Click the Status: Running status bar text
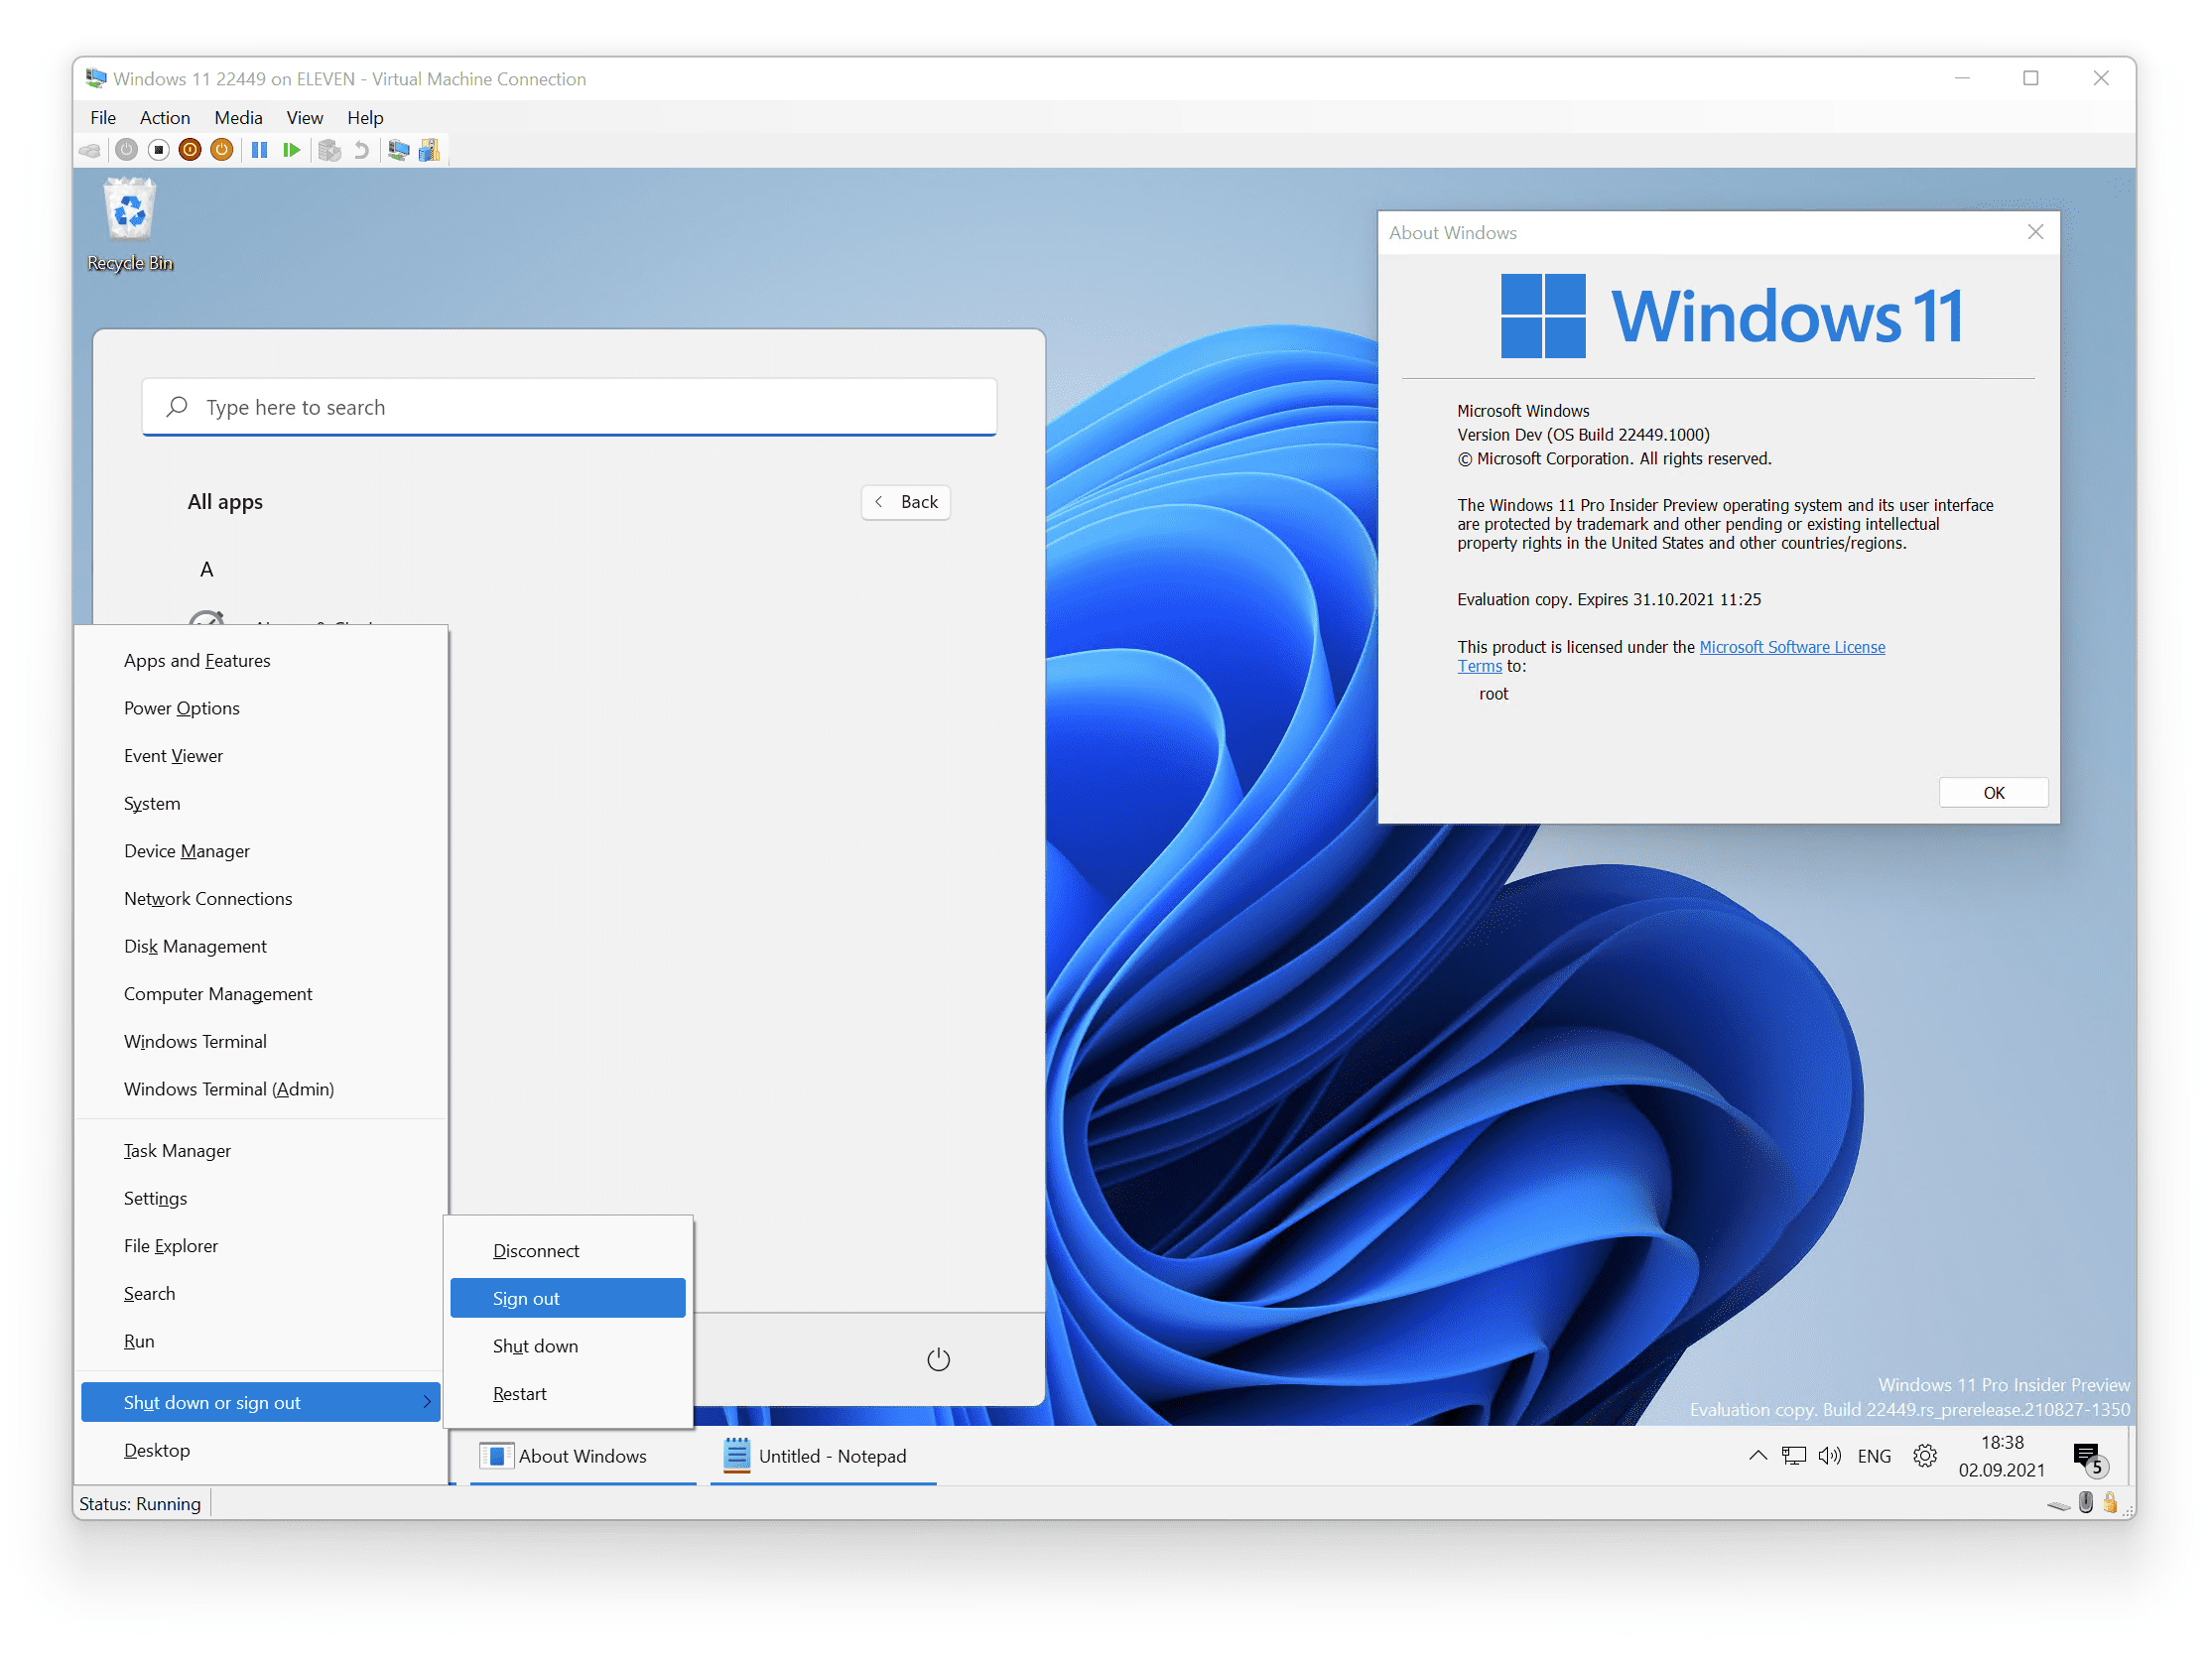The width and height of the screenshot is (2212, 1663). [x=140, y=1505]
